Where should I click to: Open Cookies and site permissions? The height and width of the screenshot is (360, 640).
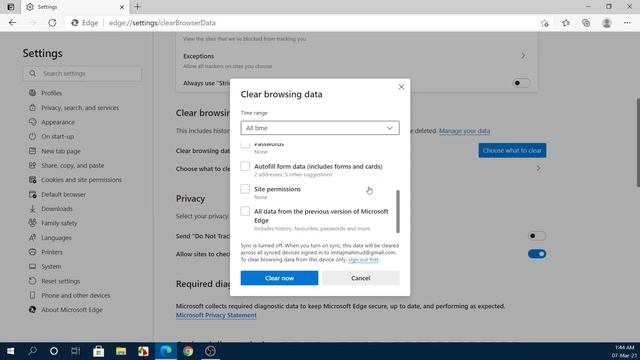(x=81, y=180)
